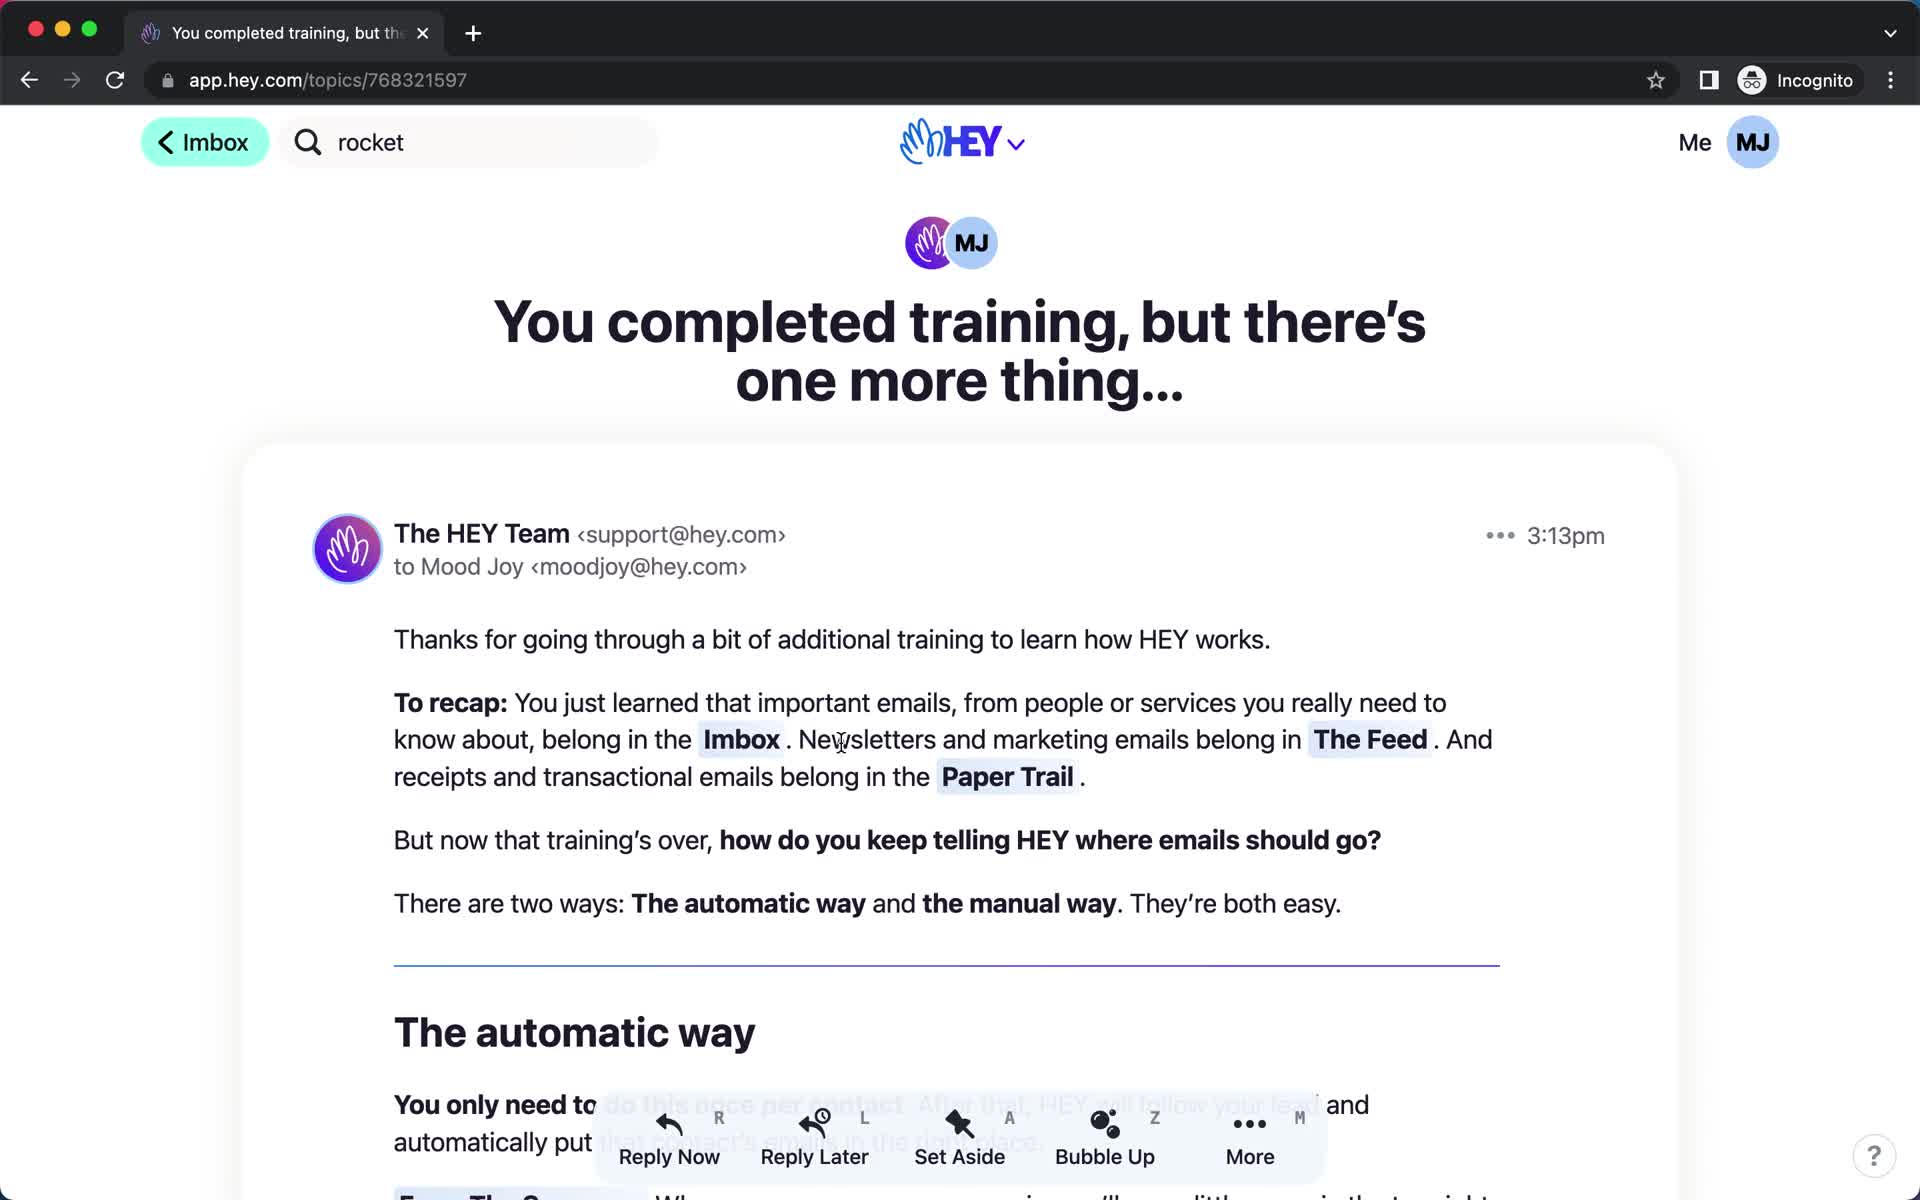
Task: Click The Feed label in email body
Action: pos(1370,738)
